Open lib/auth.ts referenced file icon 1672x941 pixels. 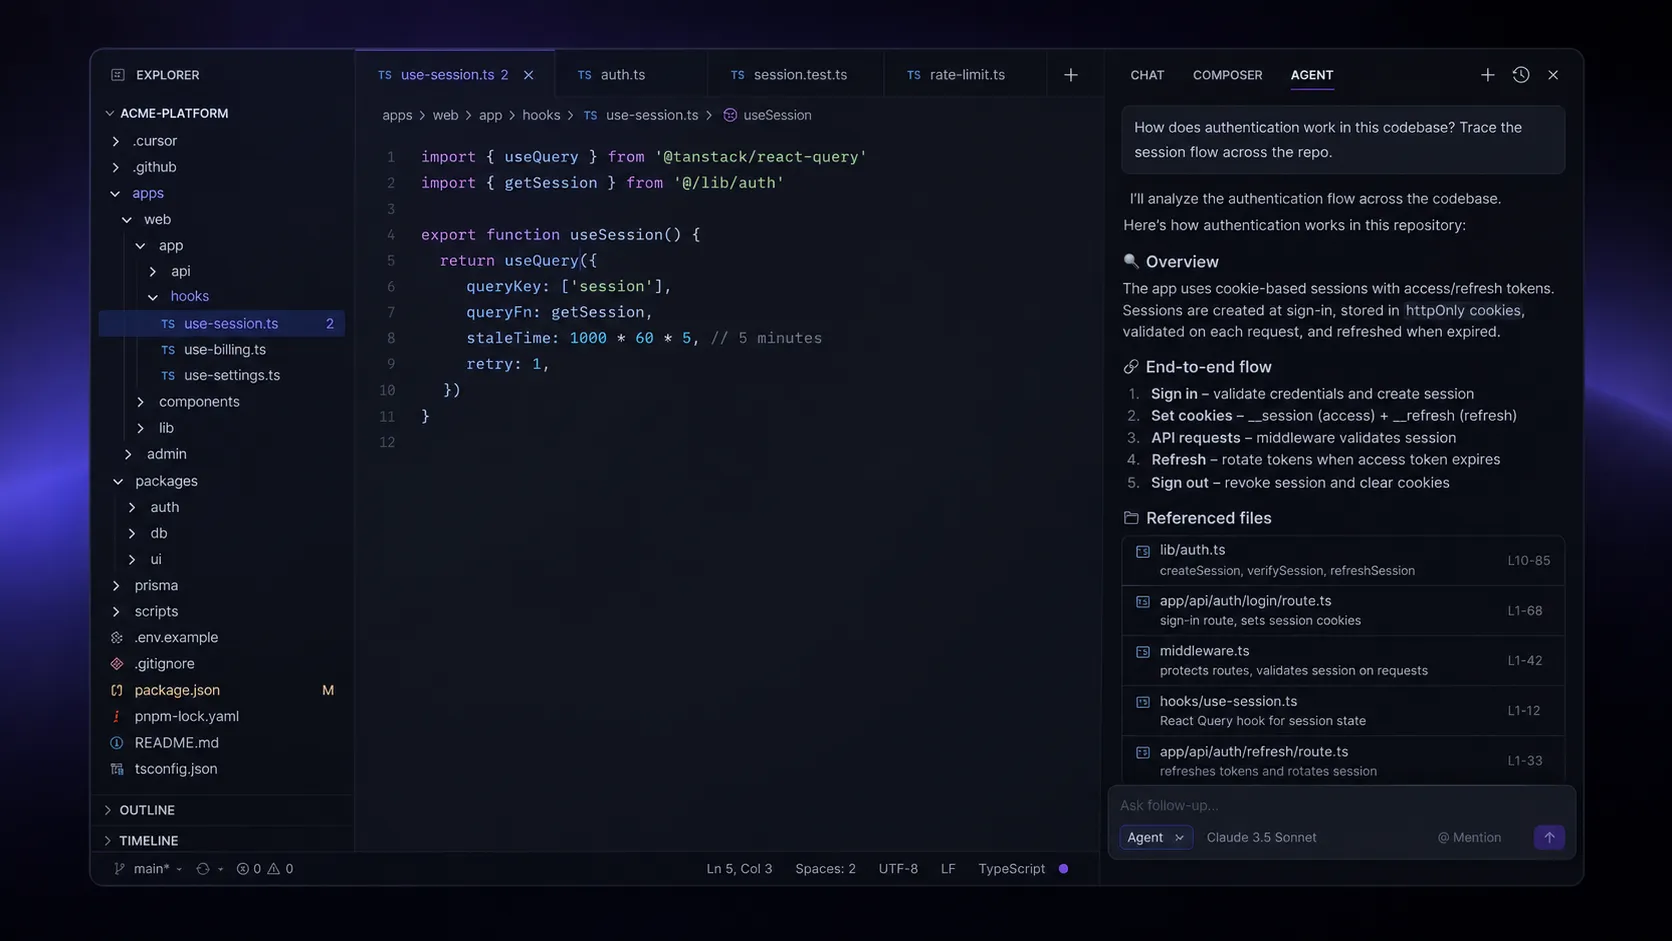click(x=1142, y=551)
